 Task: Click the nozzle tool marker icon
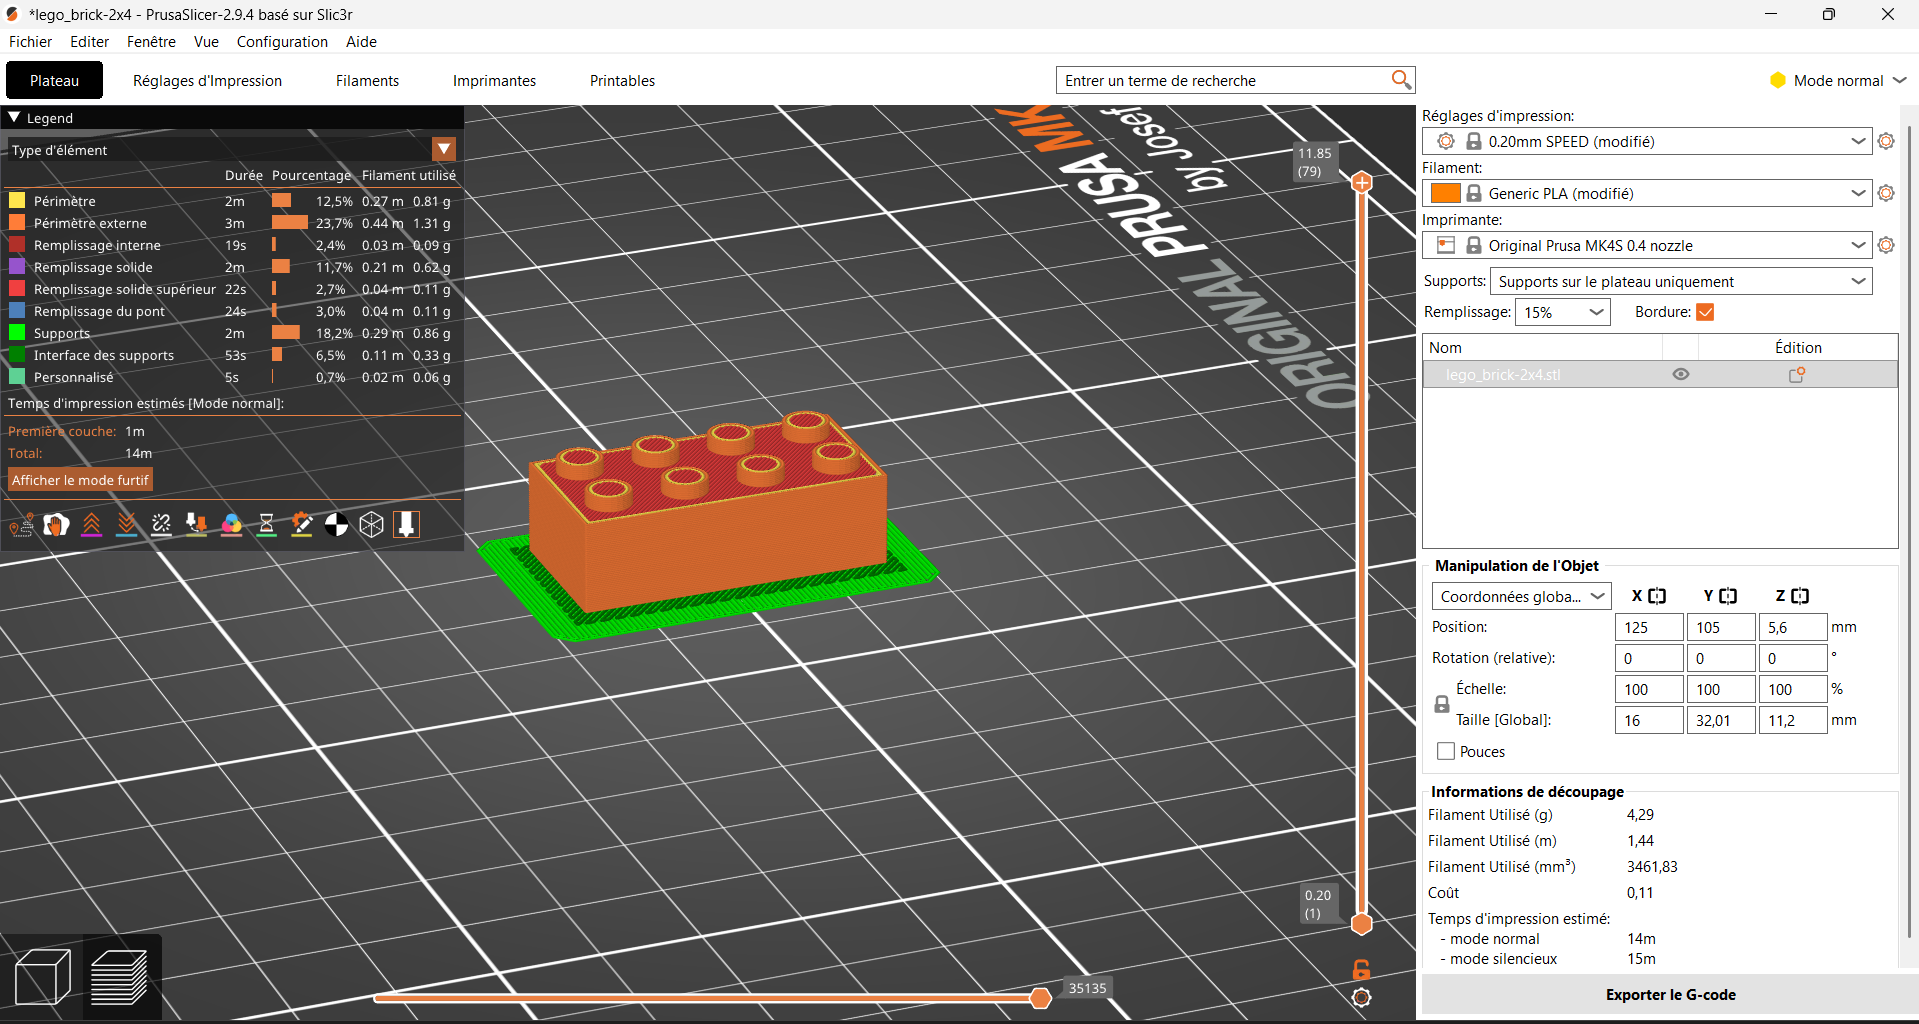(x=406, y=525)
